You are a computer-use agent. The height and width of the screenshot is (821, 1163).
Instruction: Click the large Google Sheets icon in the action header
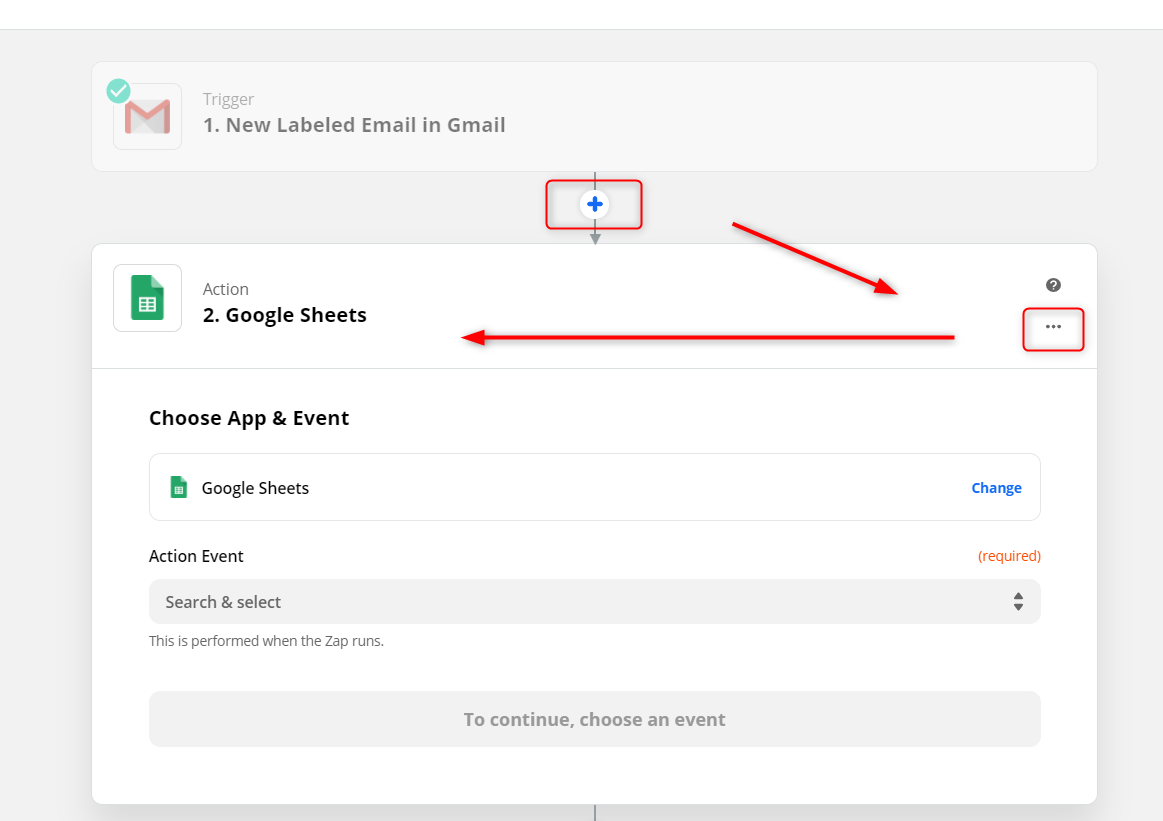pos(147,298)
